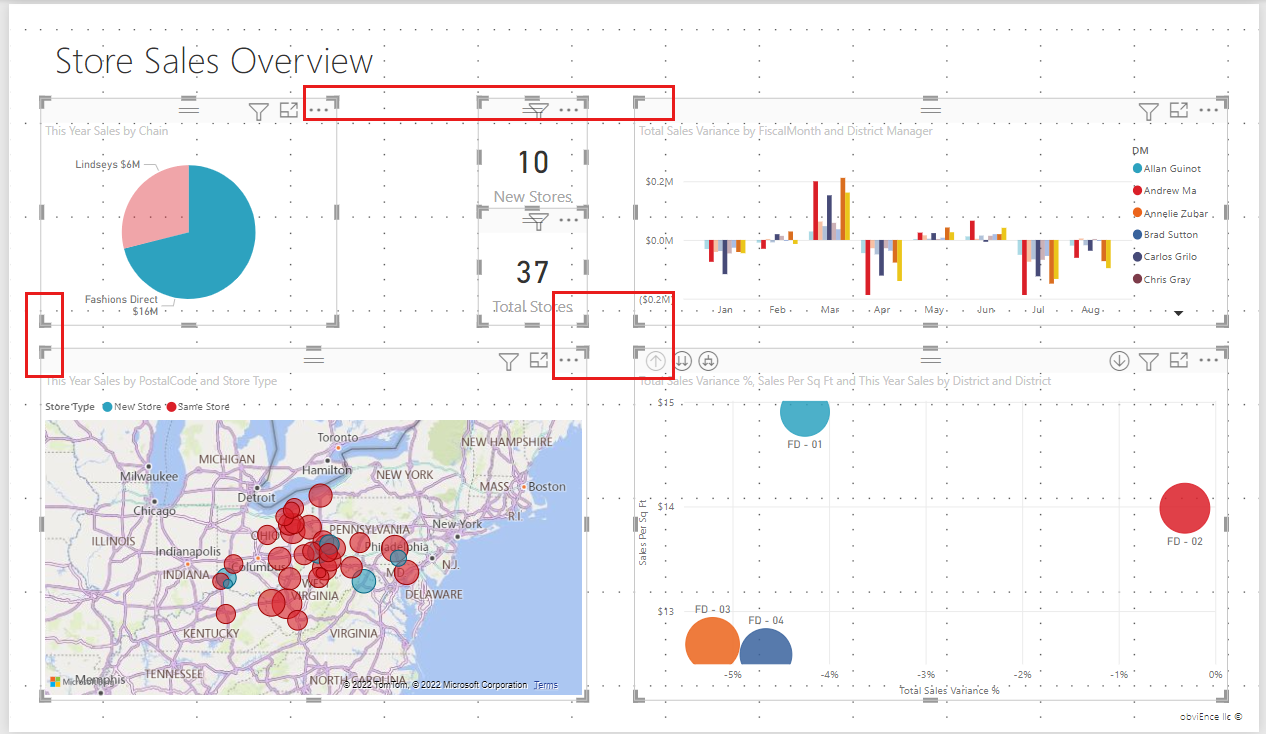Select Allan Guinot in the DM legend
Image resolution: width=1266 pixels, height=734 pixels.
(1166, 169)
